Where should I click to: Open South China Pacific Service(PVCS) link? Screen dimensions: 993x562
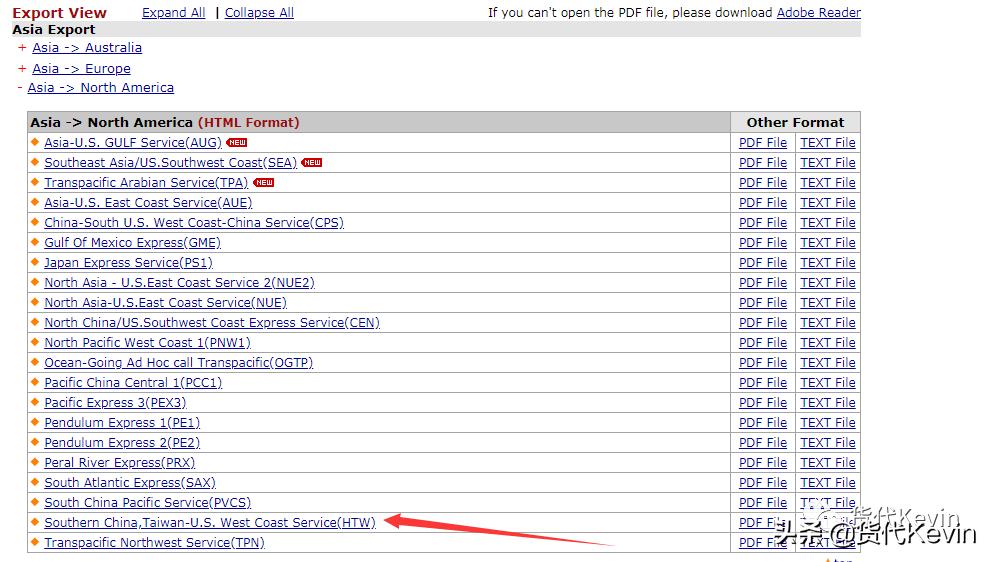coord(148,502)
